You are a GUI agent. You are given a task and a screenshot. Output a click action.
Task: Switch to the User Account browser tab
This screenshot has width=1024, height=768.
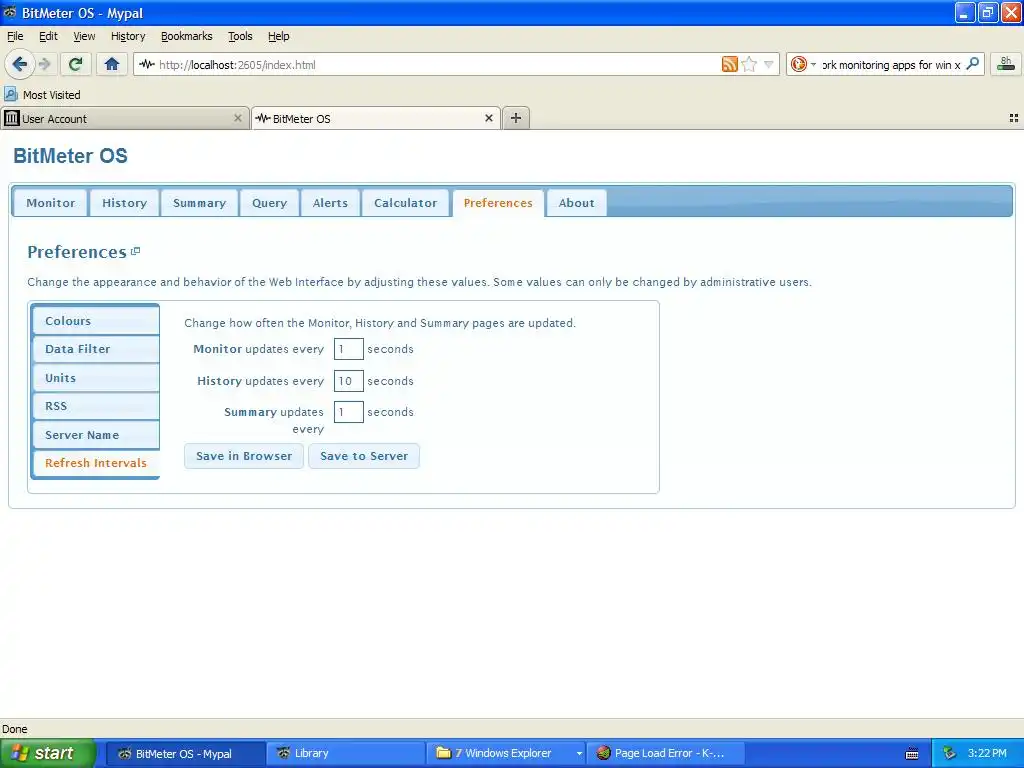coord(124,118)
